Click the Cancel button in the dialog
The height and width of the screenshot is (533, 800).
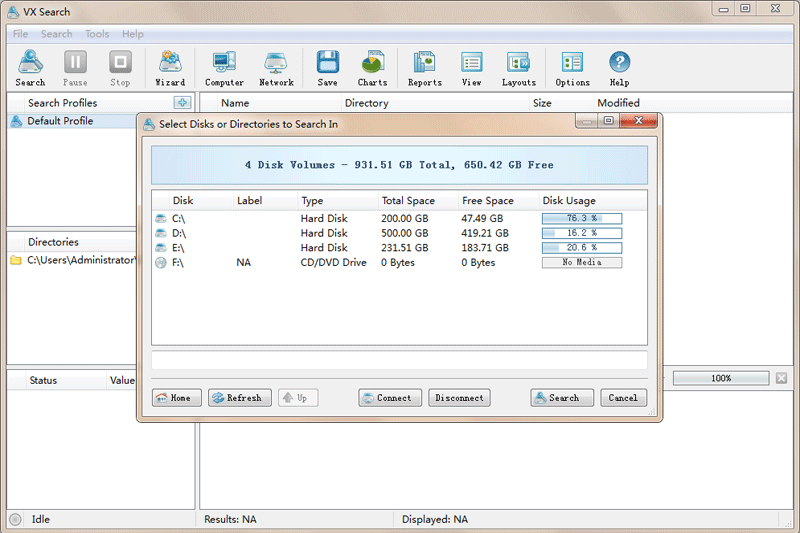(622, 398)
